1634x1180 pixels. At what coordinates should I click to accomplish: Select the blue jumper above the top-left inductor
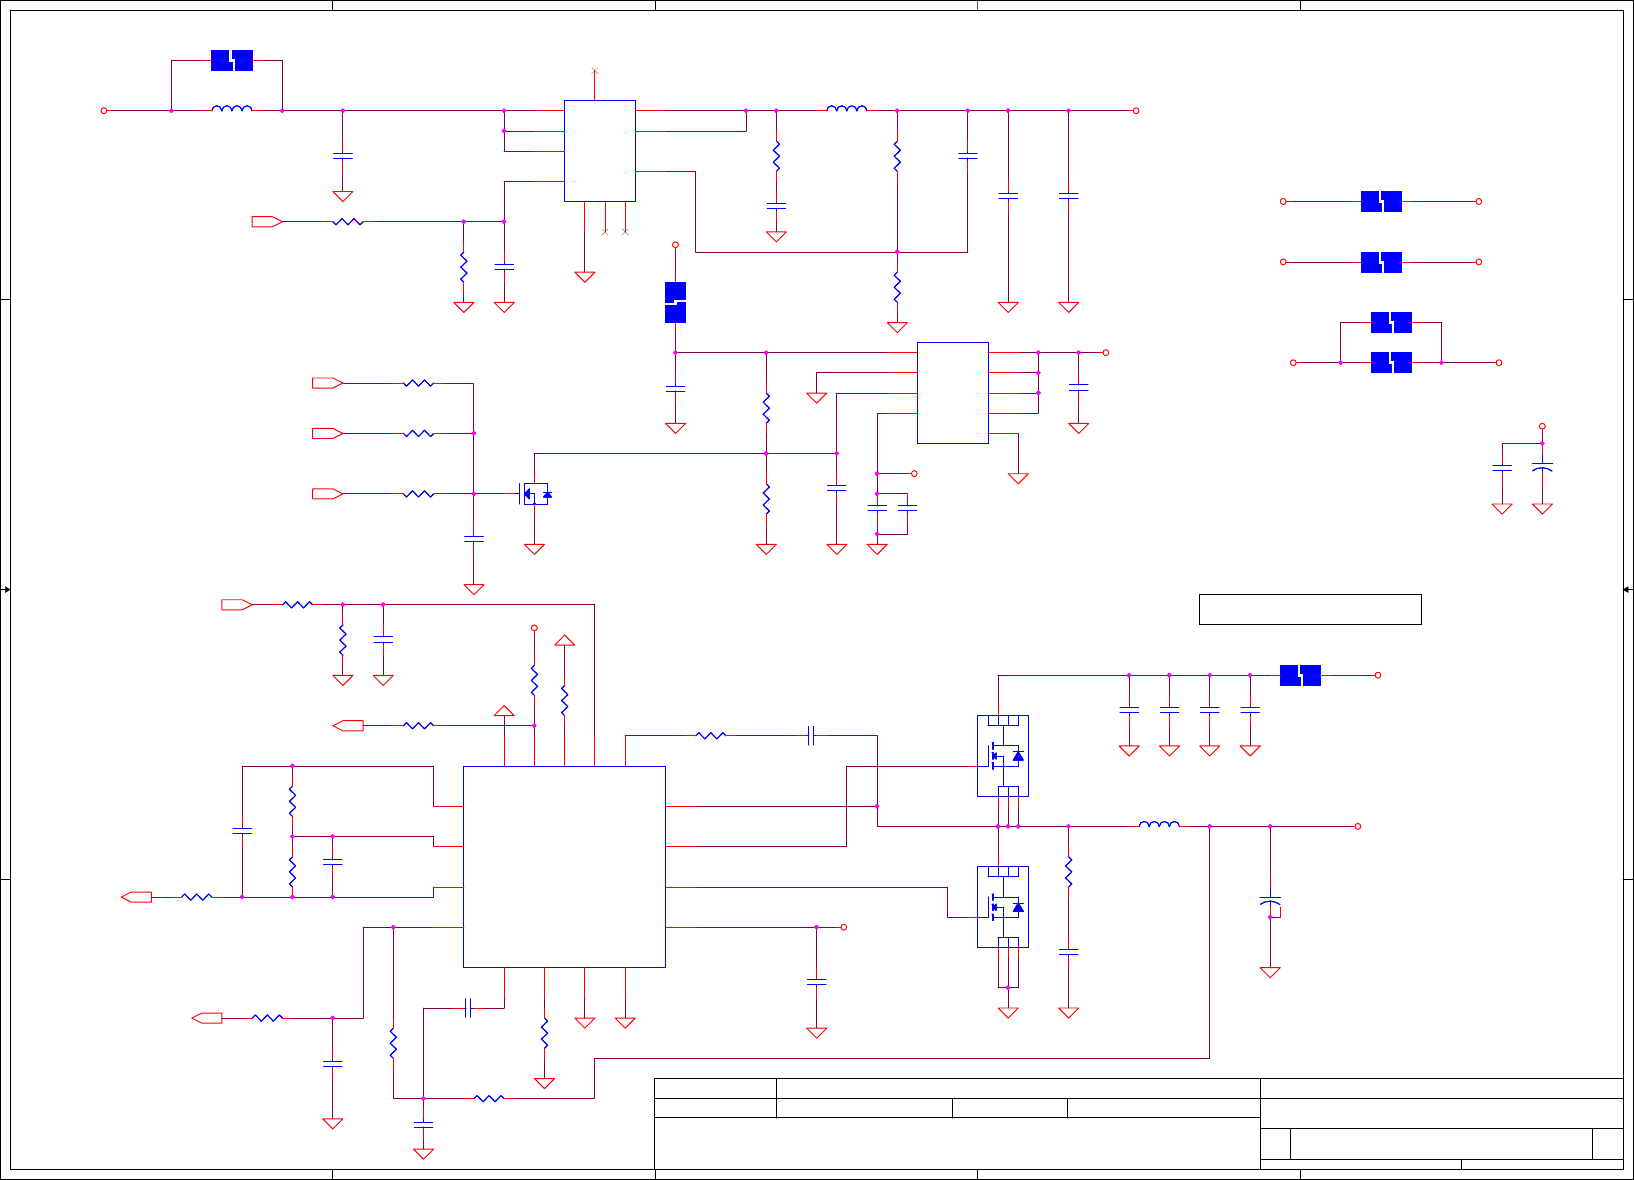[x=232, y=61]
